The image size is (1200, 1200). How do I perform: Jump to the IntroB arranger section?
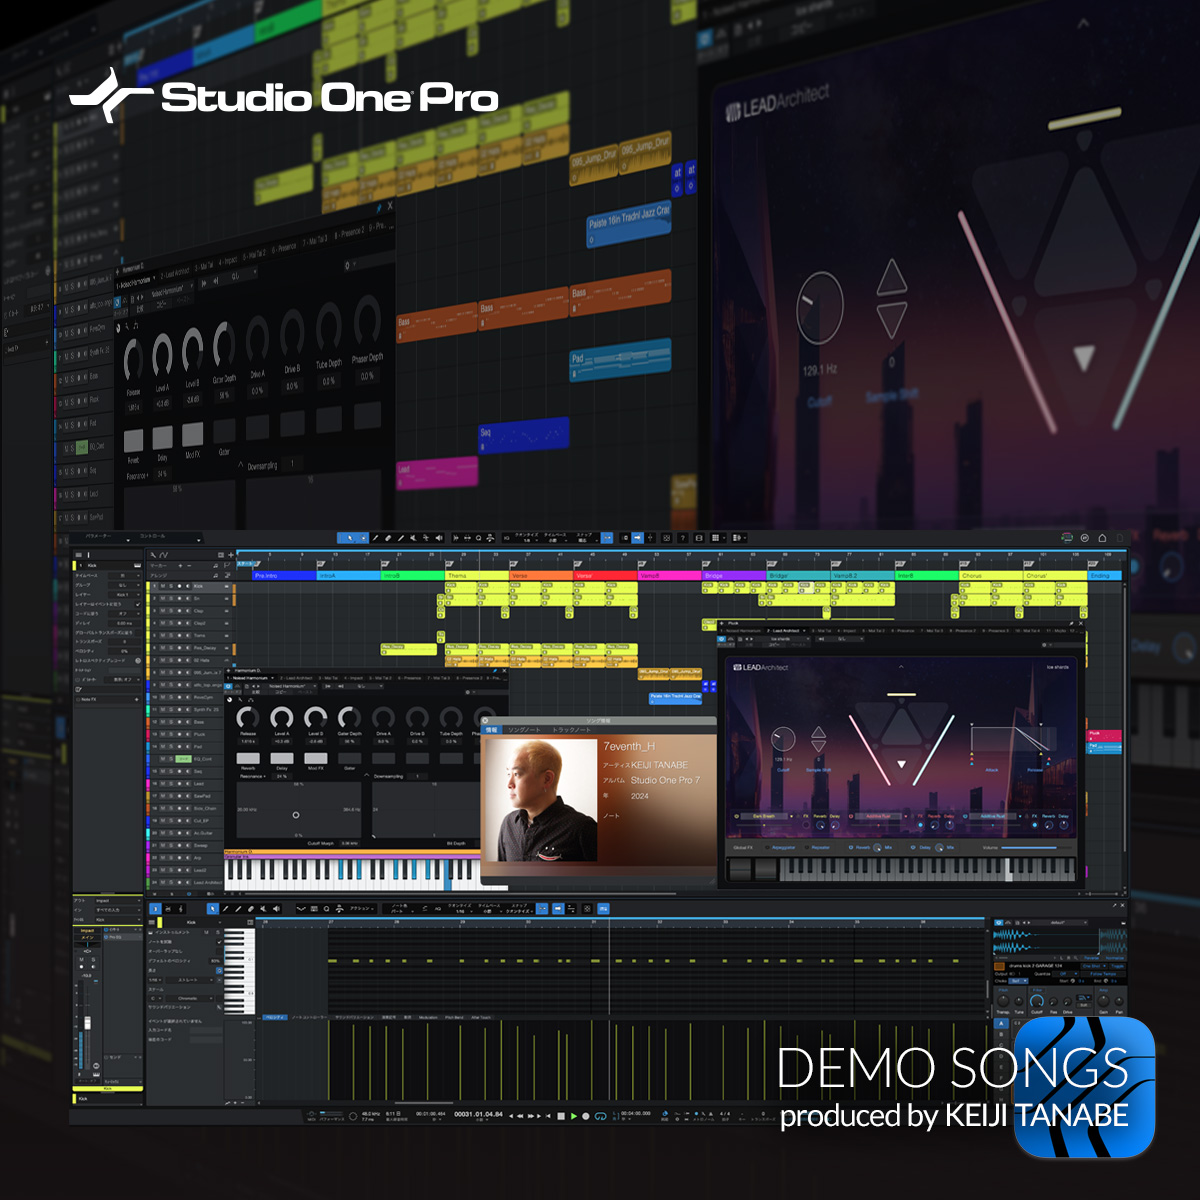(412, 576)
